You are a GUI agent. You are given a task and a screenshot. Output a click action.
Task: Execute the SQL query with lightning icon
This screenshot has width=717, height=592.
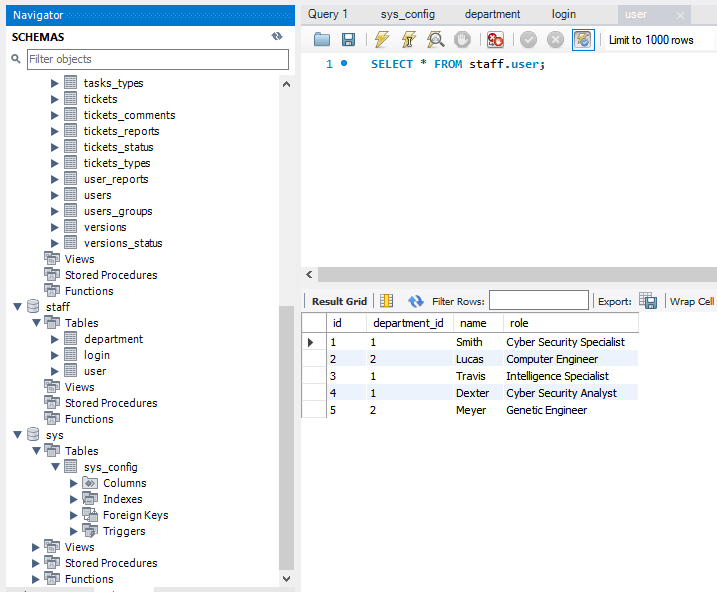click(x=382, y=40)
